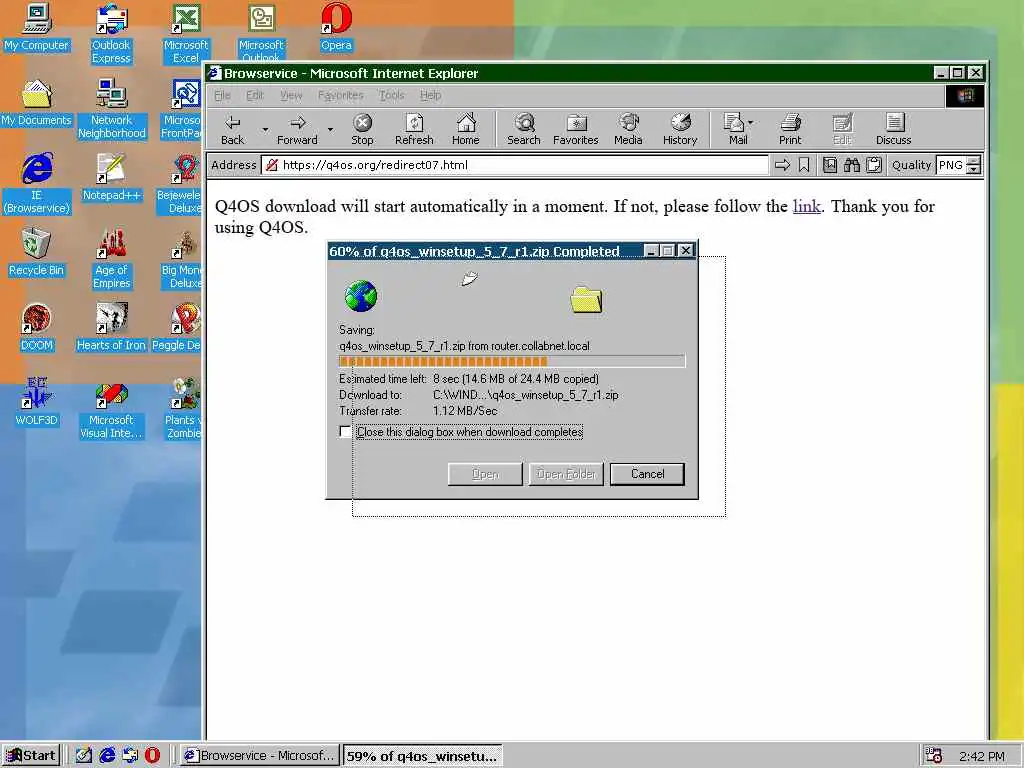Click the taskbar clock showing 2:42 PM
This screenshot has height=768, width=1024.
[982, 756]
